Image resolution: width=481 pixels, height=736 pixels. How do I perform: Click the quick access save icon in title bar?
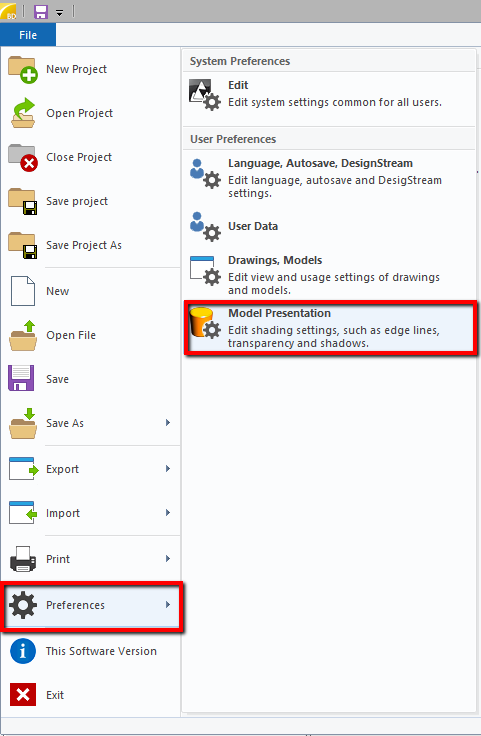pyautogui.click(x=41, y=12)
